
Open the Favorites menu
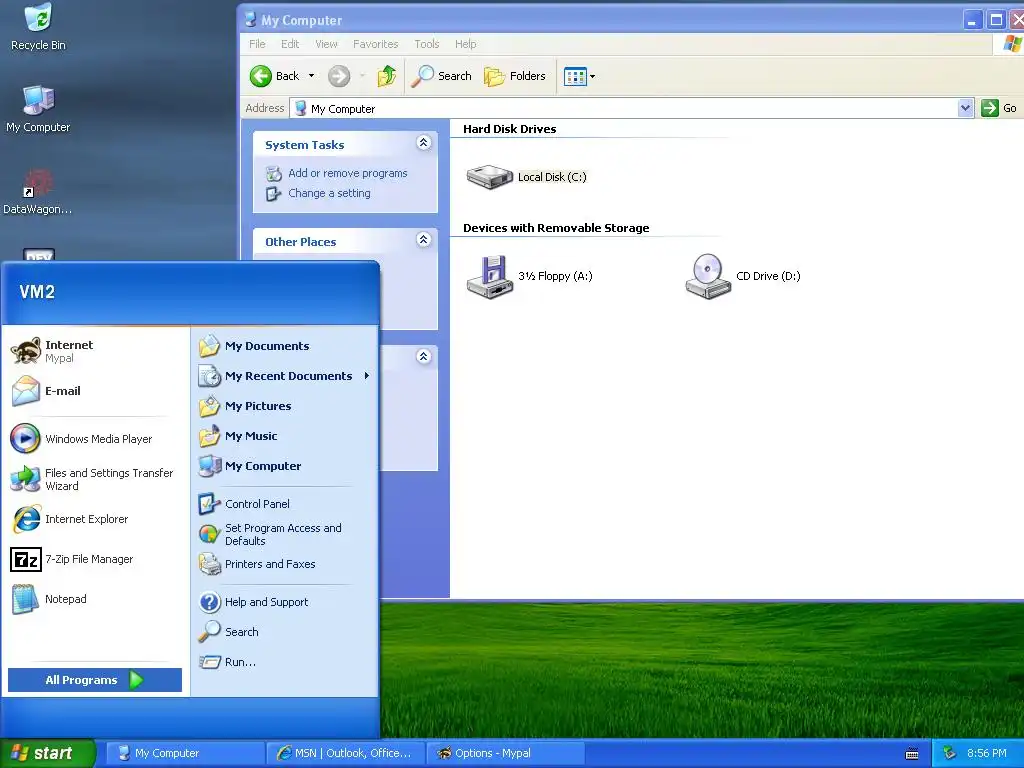point(376,44)
